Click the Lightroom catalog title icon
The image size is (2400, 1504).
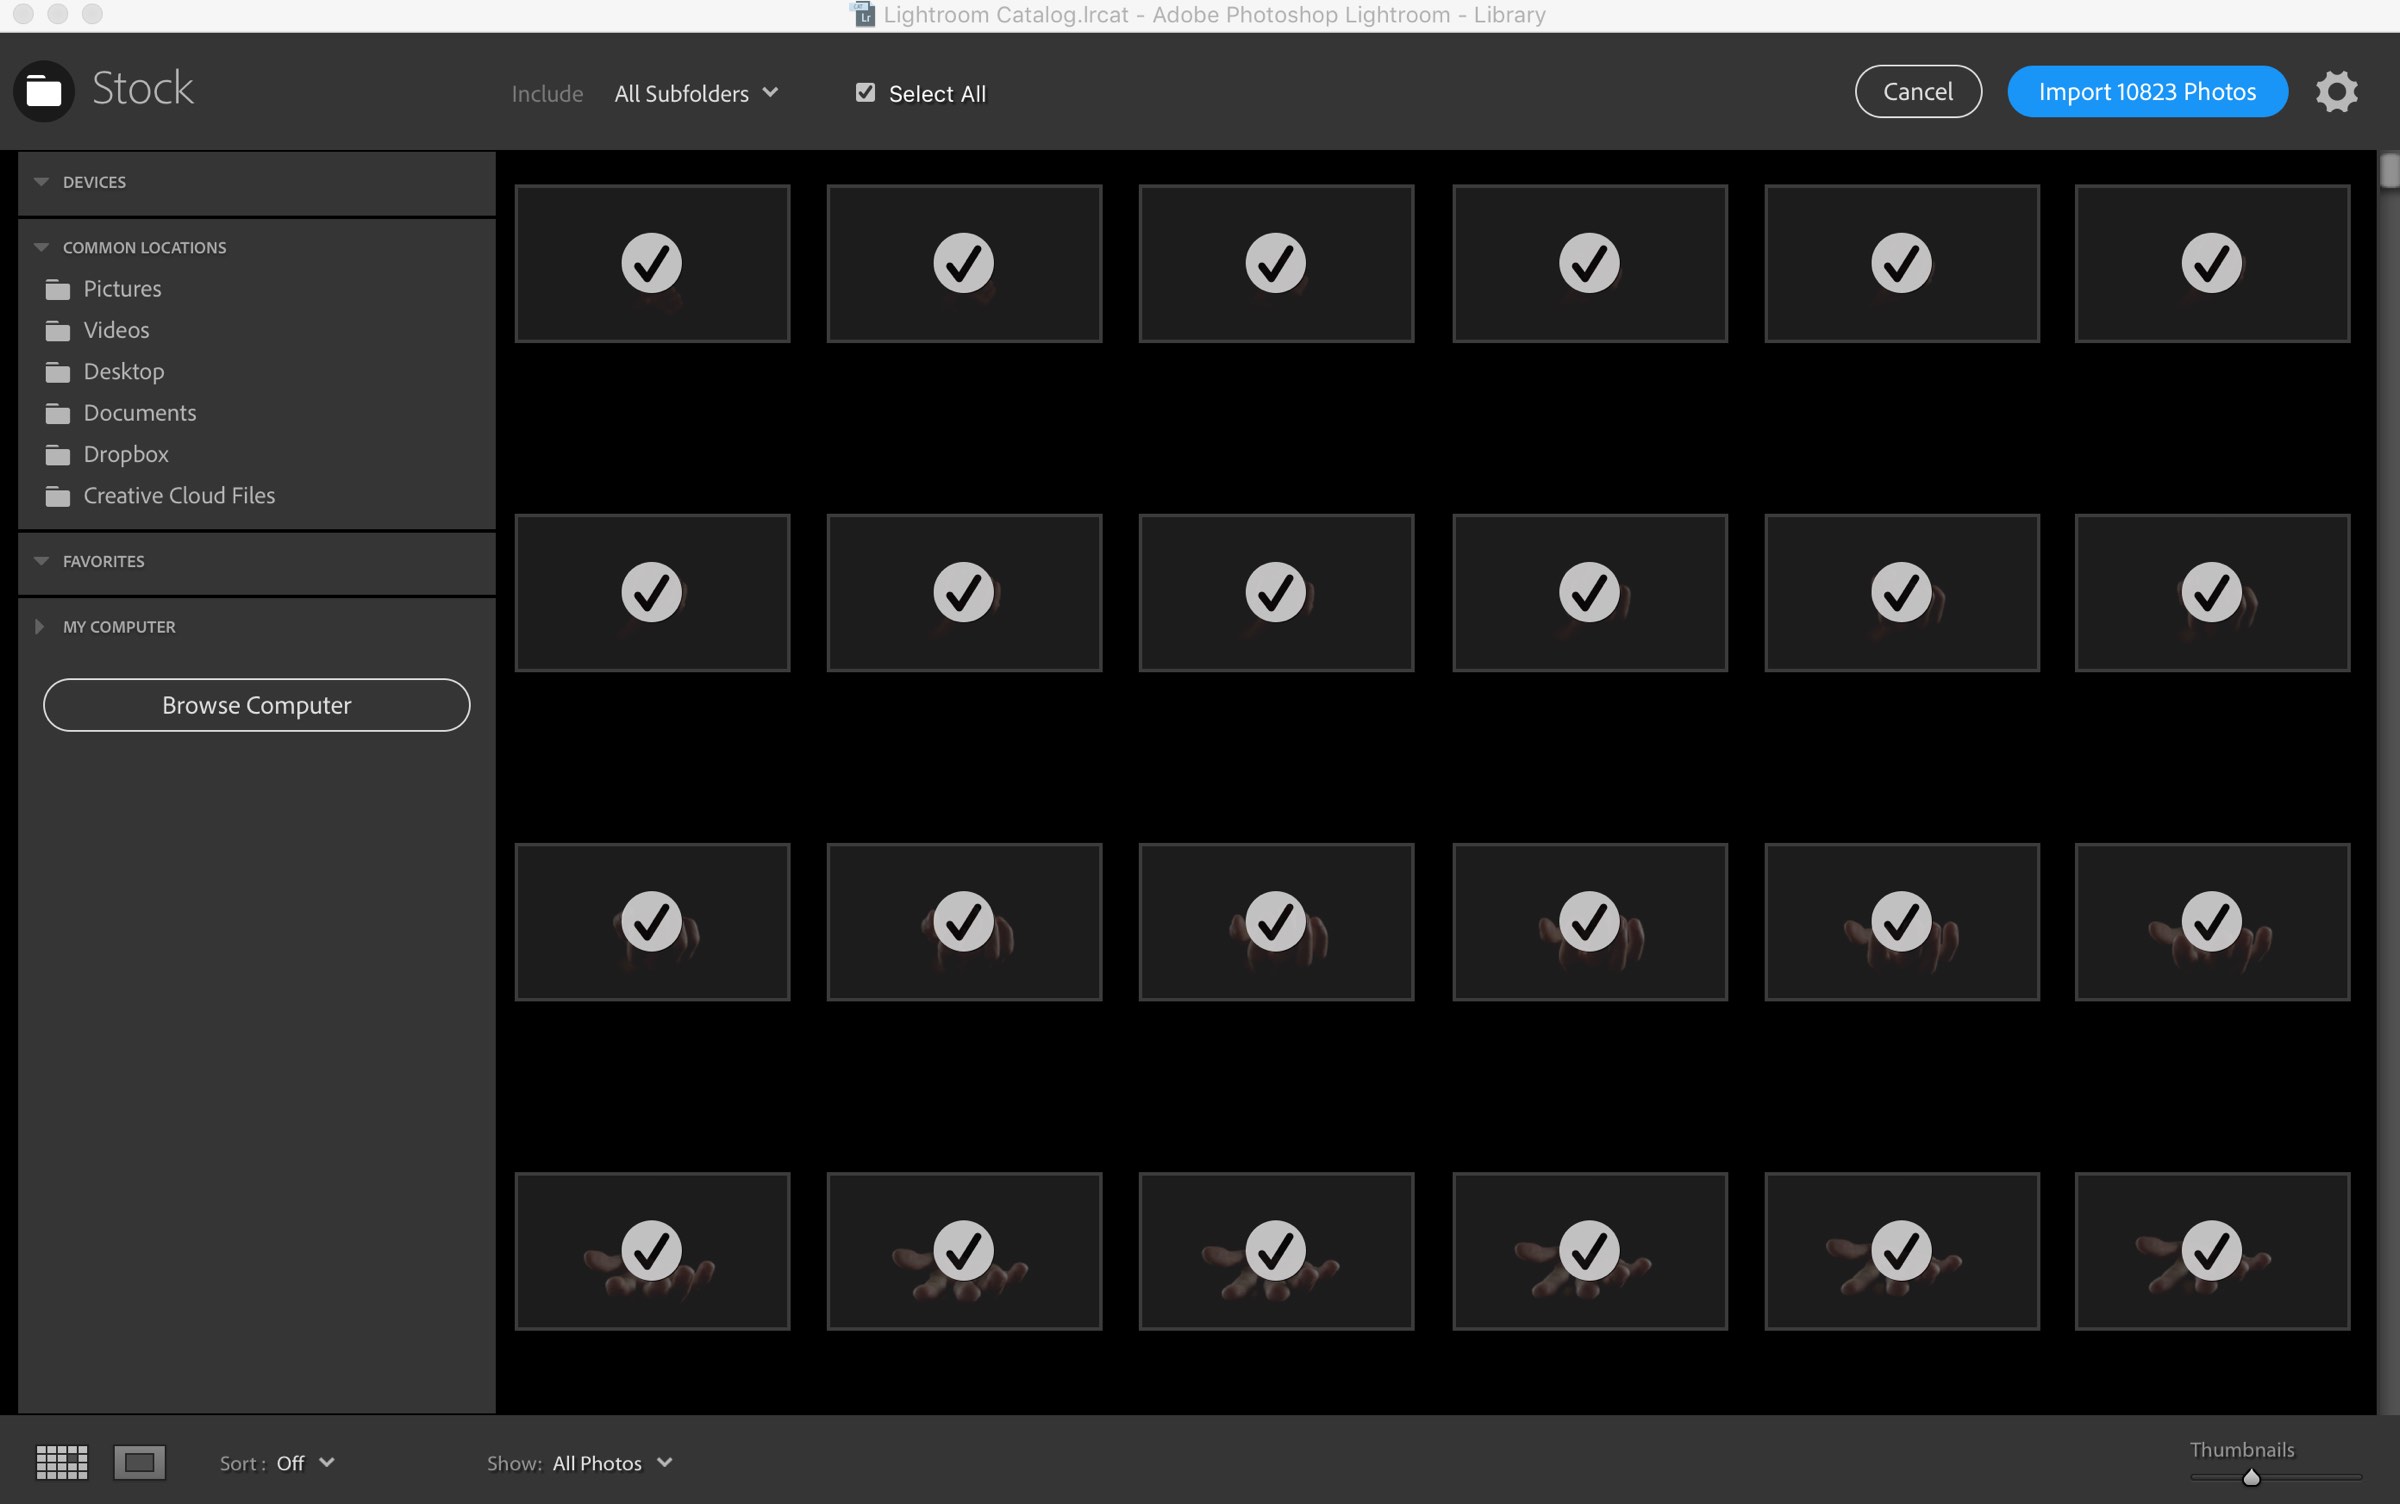862,14
